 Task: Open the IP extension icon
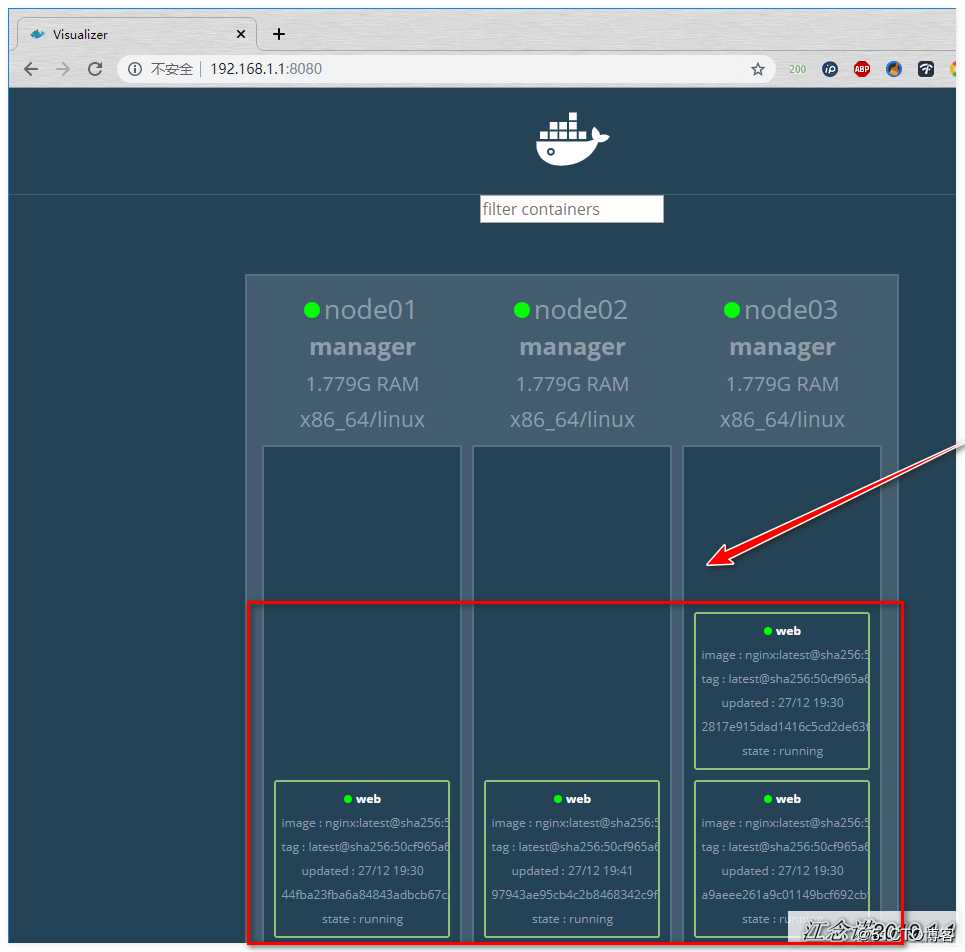[x=830, y=69]
